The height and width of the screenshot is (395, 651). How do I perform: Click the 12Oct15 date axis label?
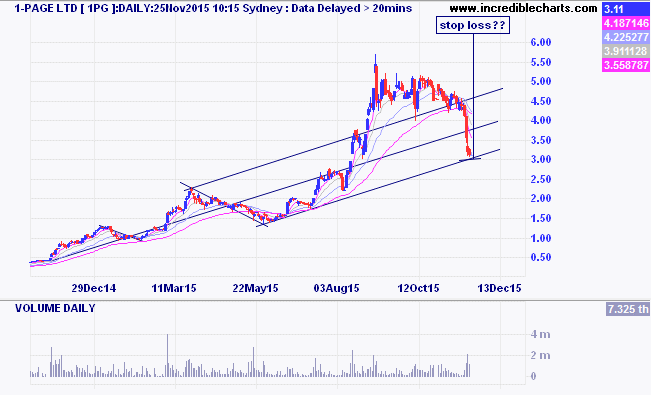(418, 288)
